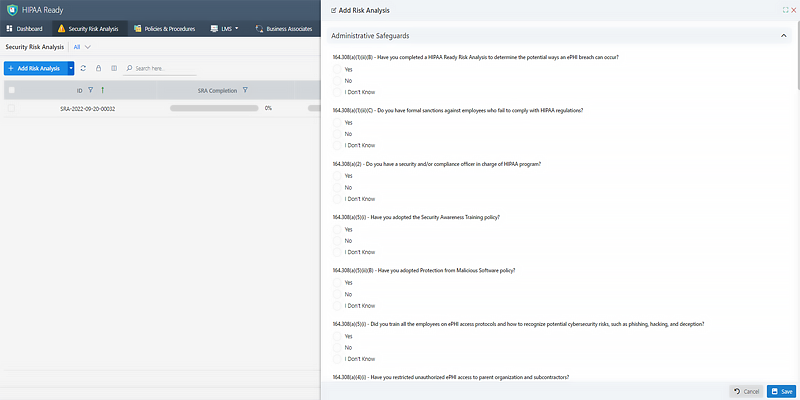Click in the Search here field

tap(160, 68)
